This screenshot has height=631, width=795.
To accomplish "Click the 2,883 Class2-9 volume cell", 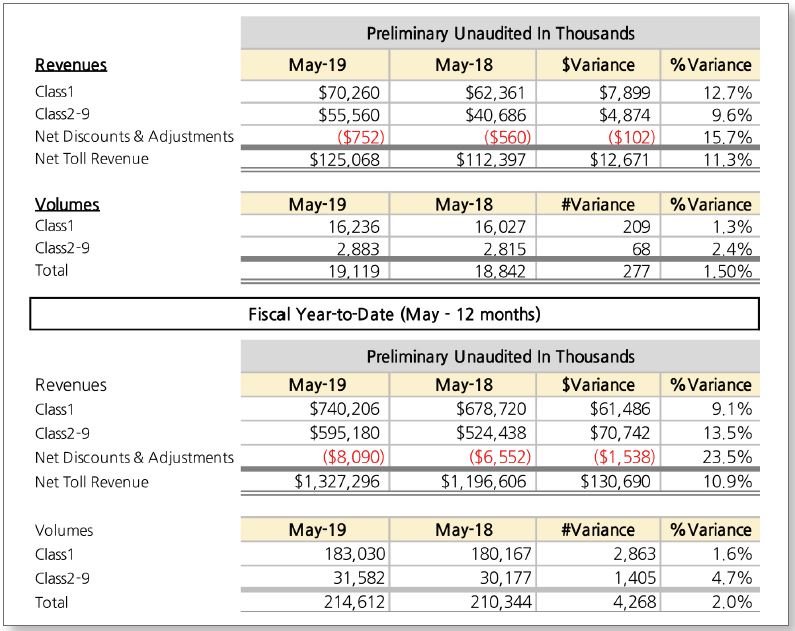I will [358, 249].
